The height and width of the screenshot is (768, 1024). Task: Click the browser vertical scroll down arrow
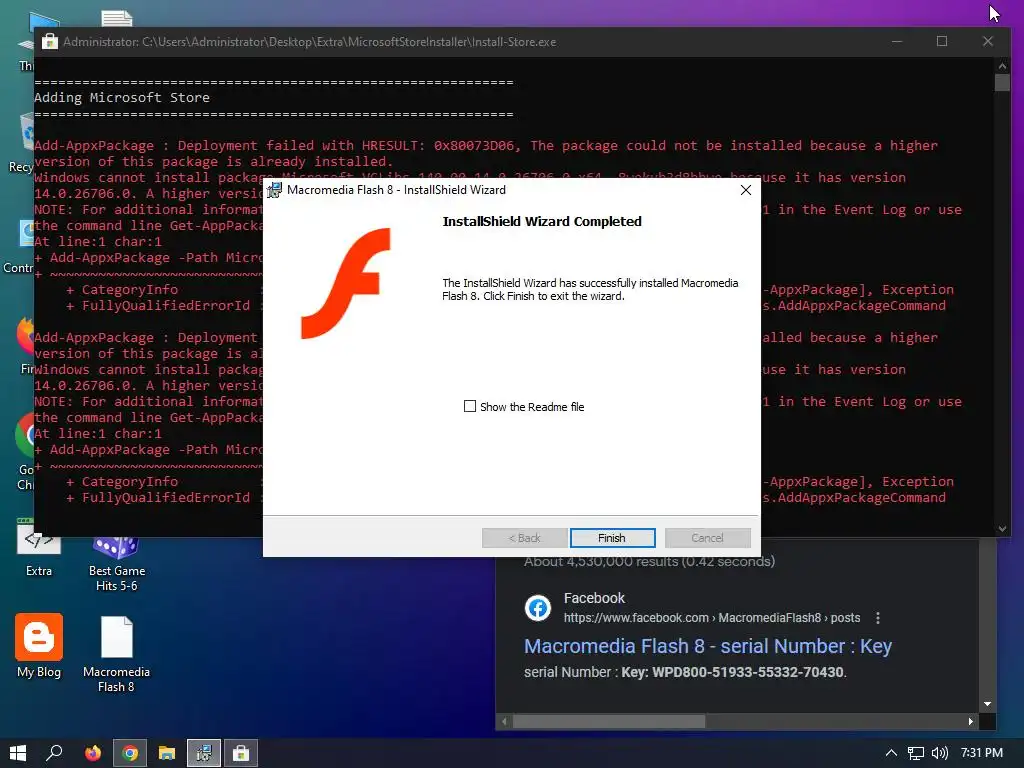987,704
